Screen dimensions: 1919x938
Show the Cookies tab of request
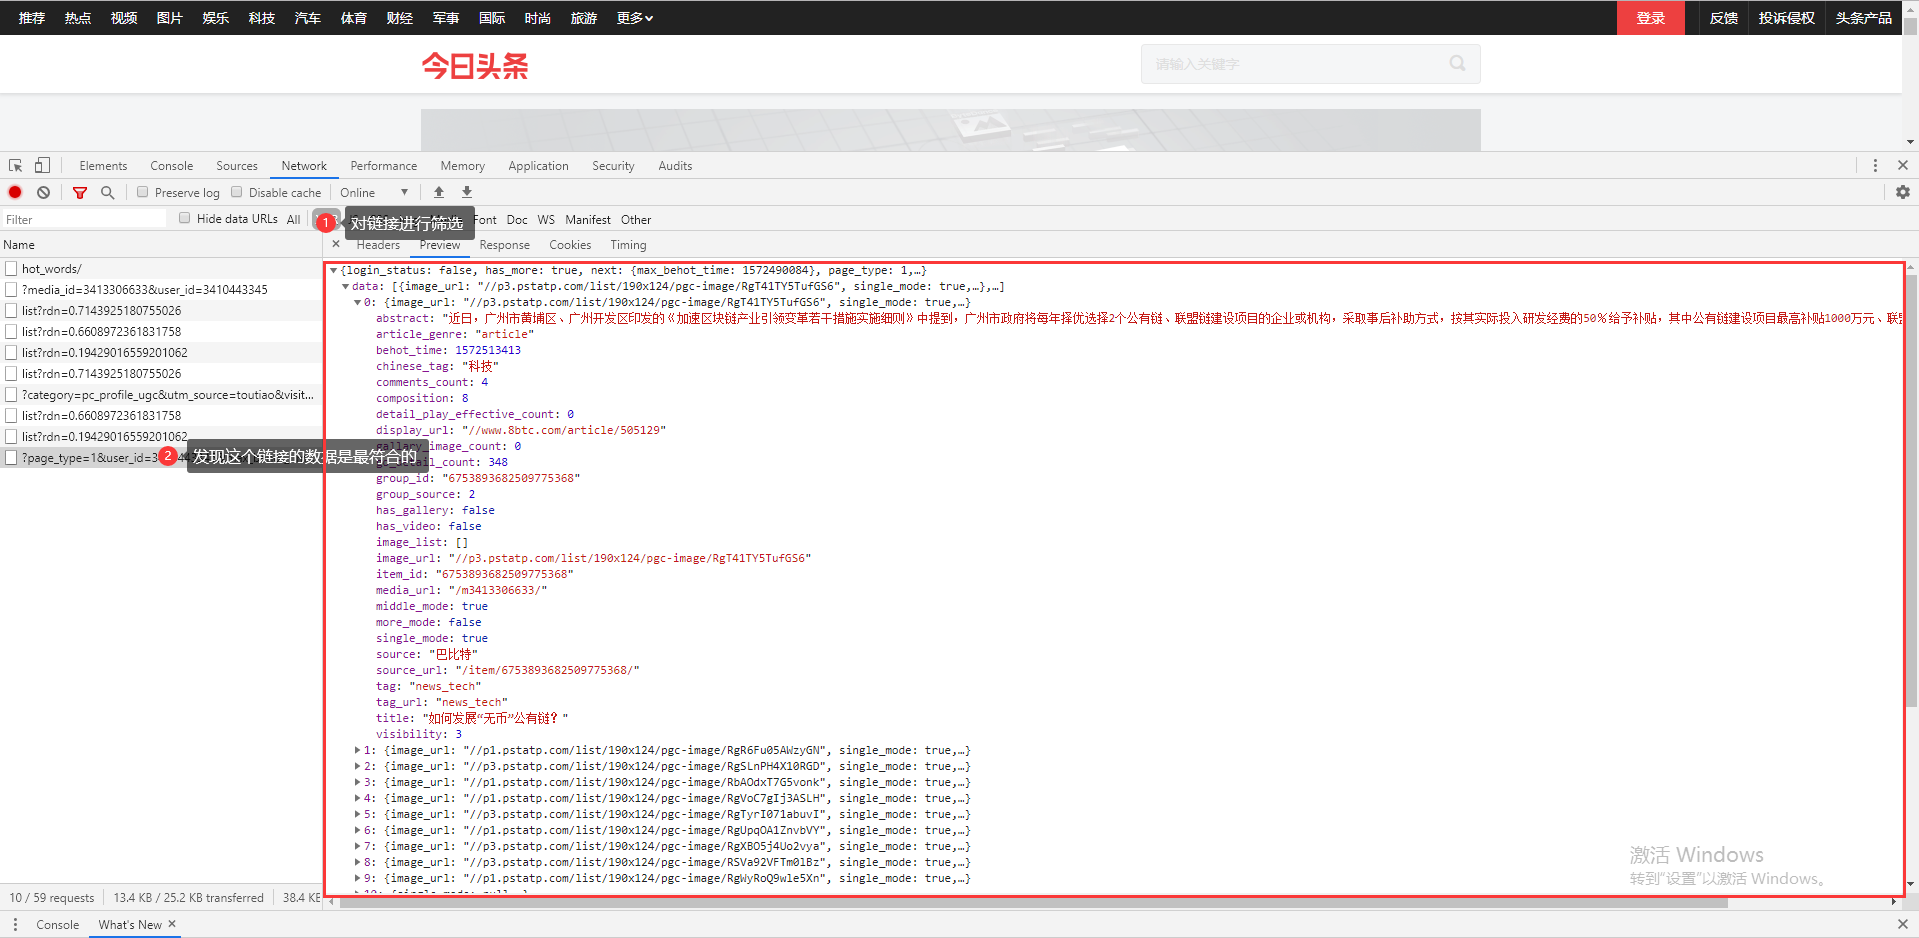click(570, 245)
